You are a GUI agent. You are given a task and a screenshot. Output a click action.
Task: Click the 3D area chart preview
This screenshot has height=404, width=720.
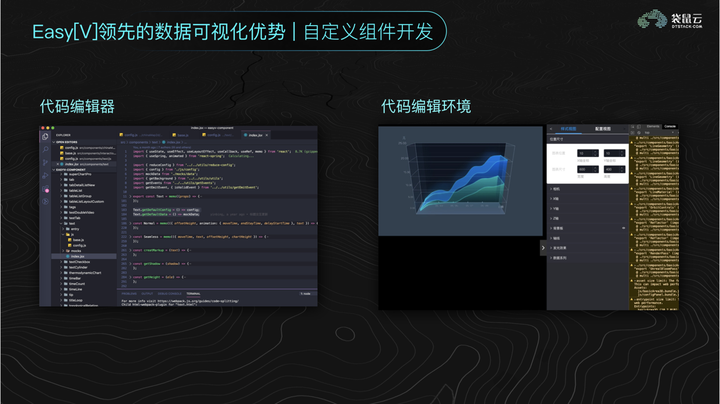460,181
